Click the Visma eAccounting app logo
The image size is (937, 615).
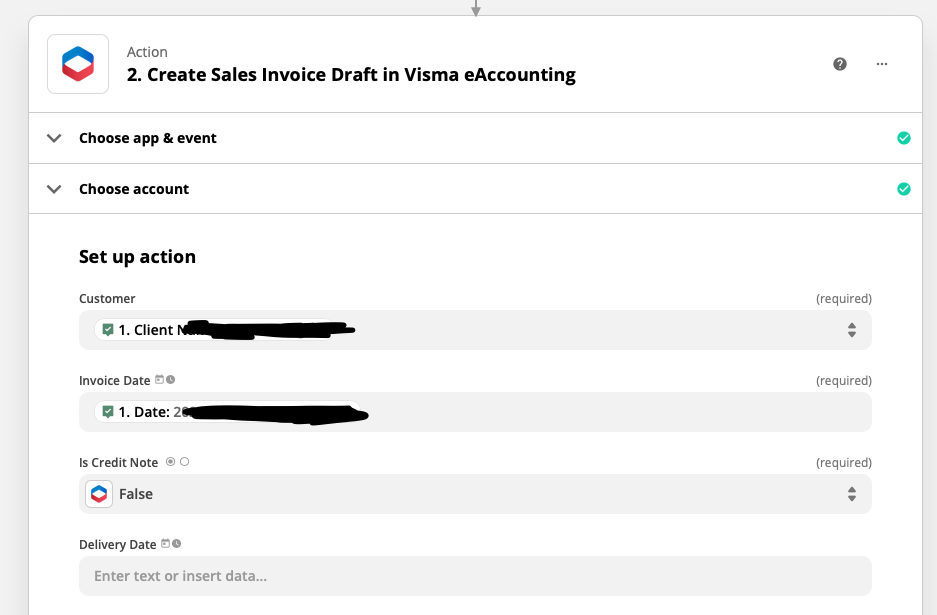click(78, 64)
